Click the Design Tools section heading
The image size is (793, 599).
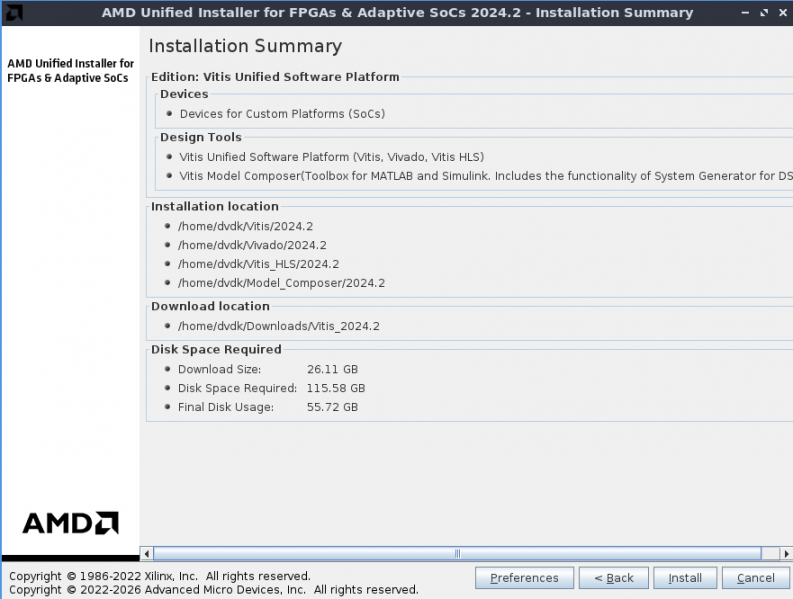pos(201,137)
